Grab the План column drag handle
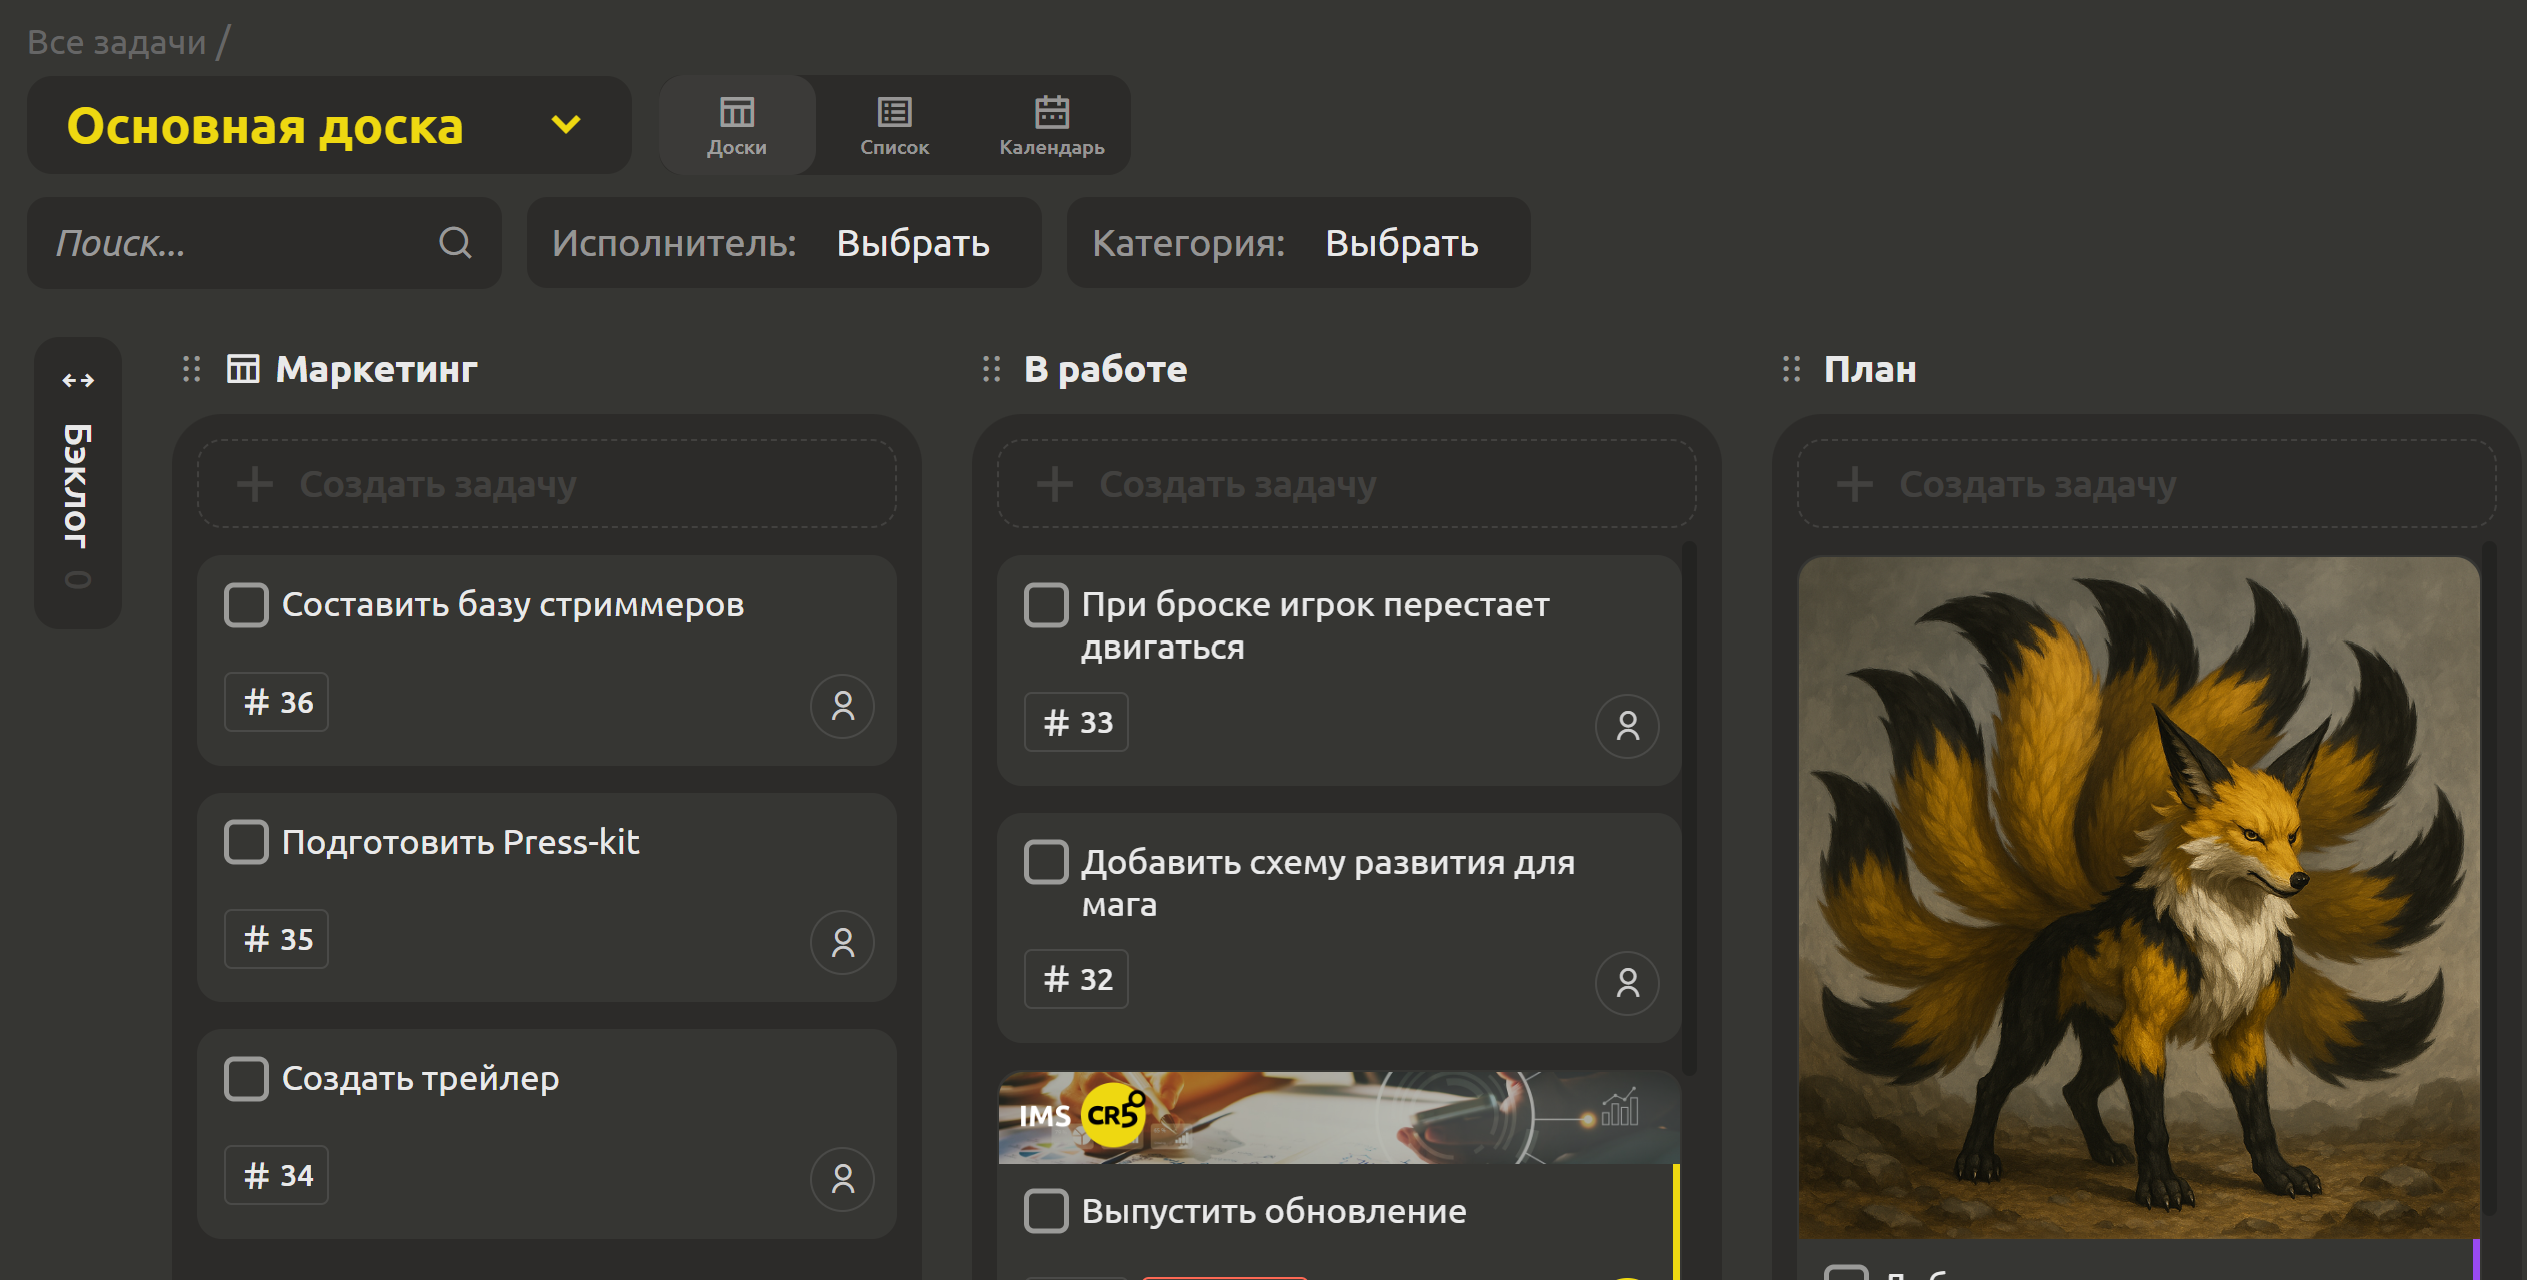This screenshot has height=1280, width=2527. 1791,370
